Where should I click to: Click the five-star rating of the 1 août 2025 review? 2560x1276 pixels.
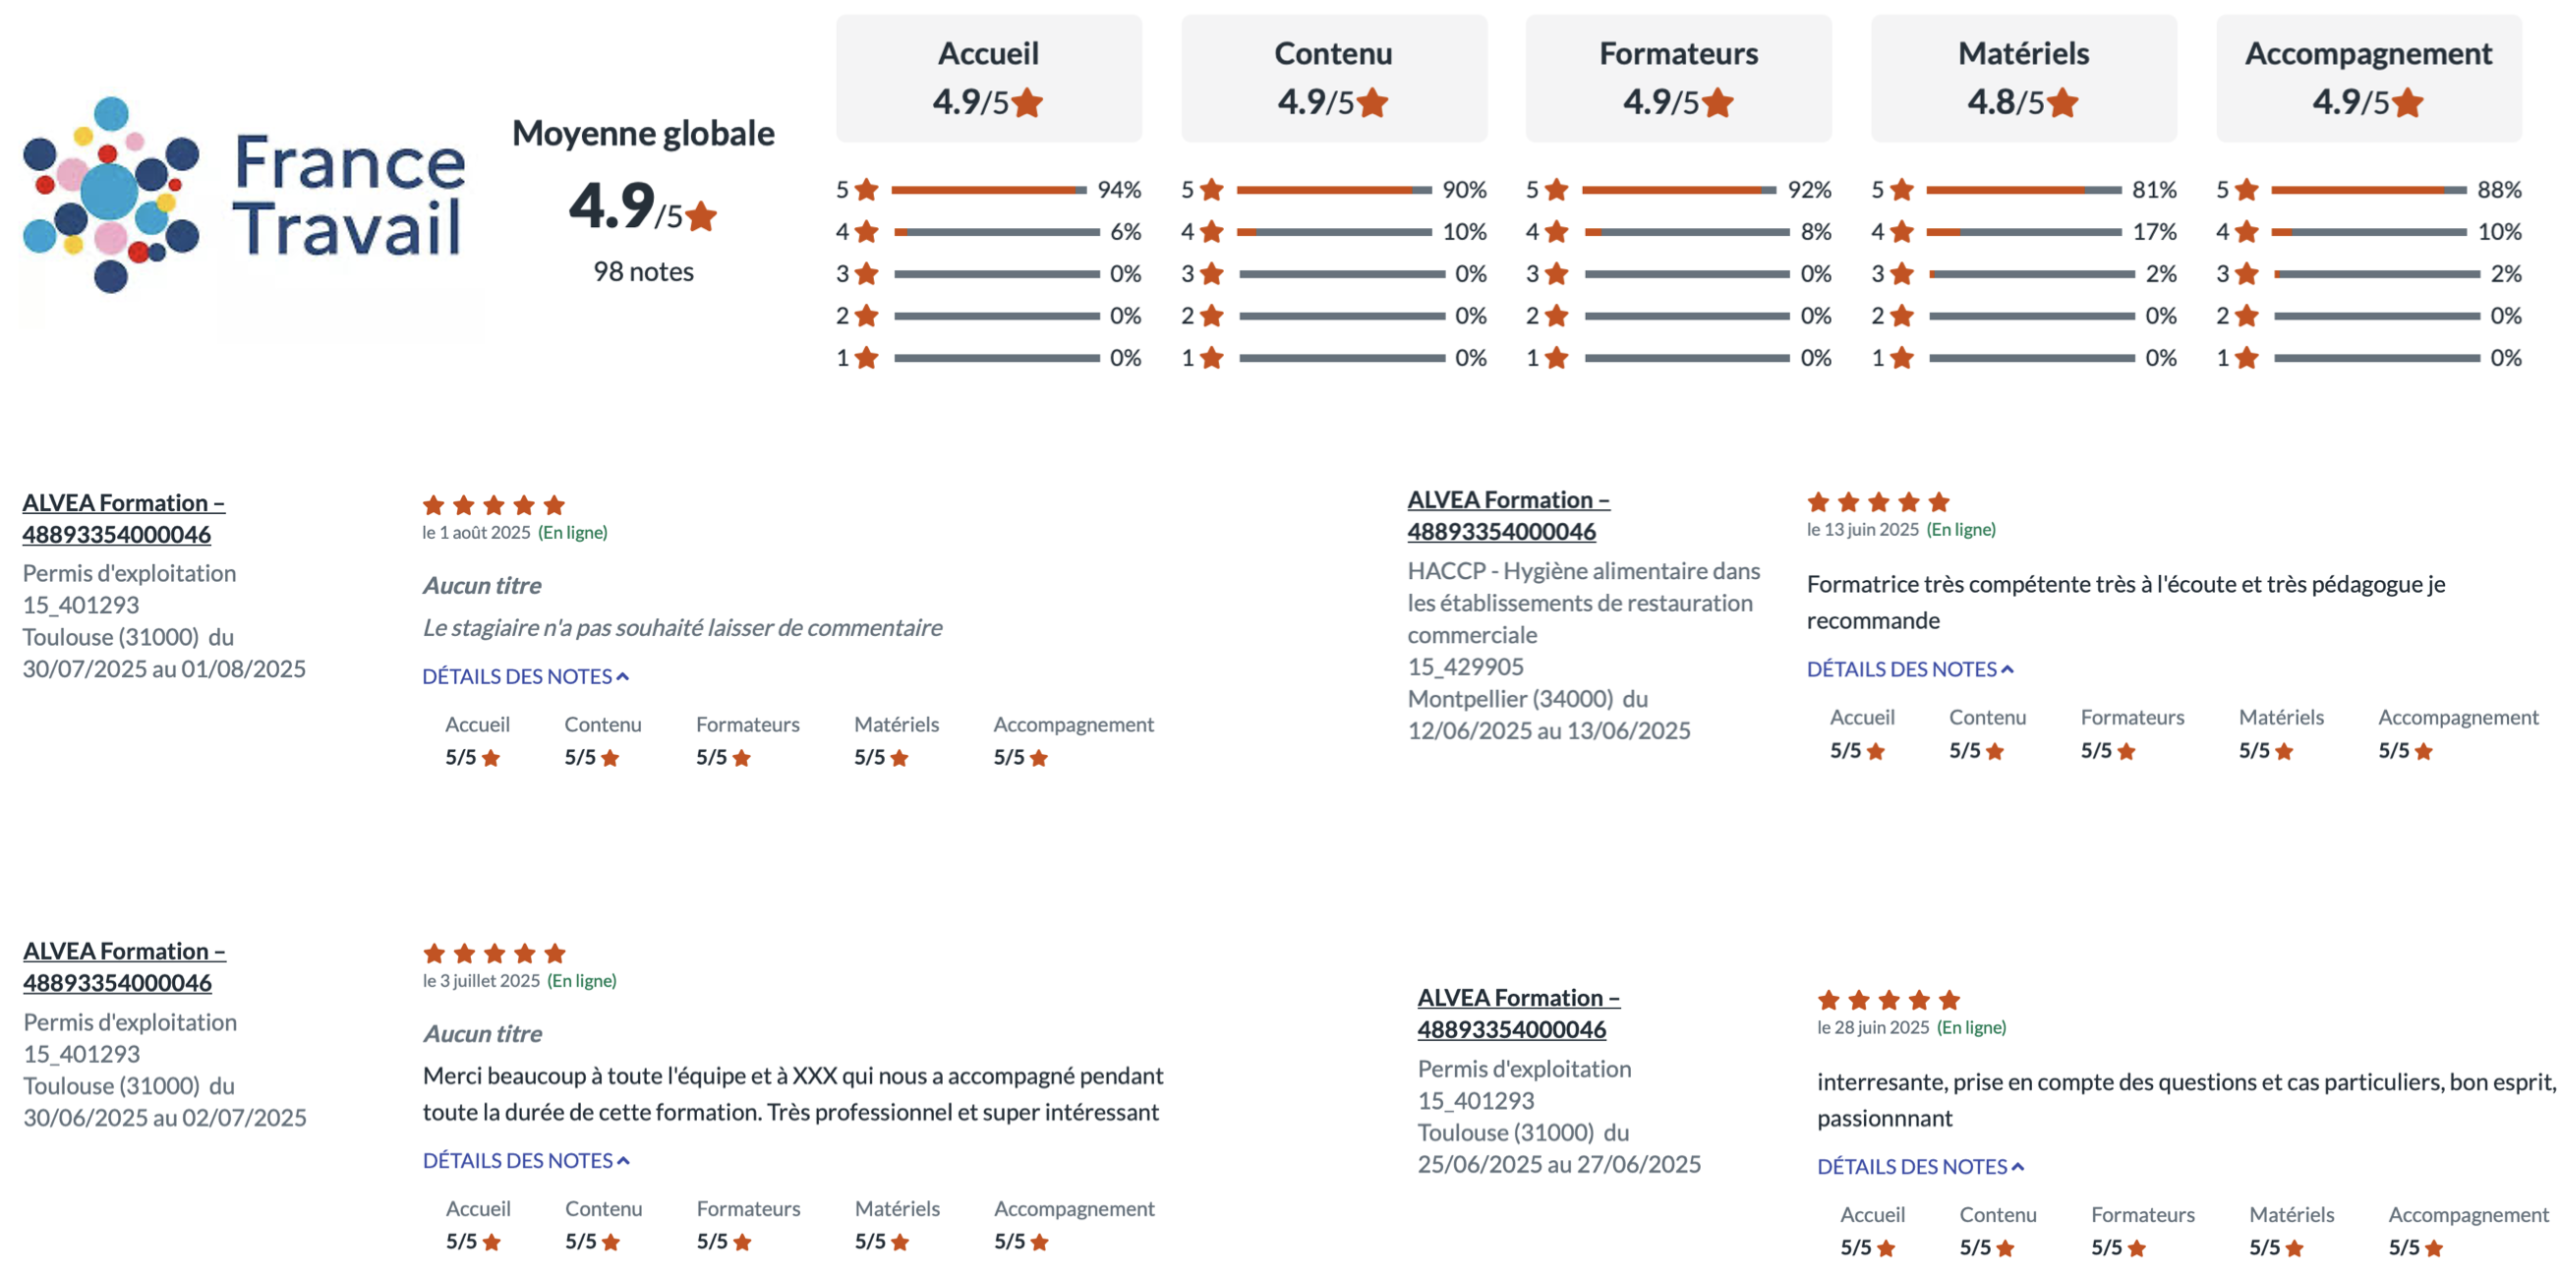[x=493, y=505]
